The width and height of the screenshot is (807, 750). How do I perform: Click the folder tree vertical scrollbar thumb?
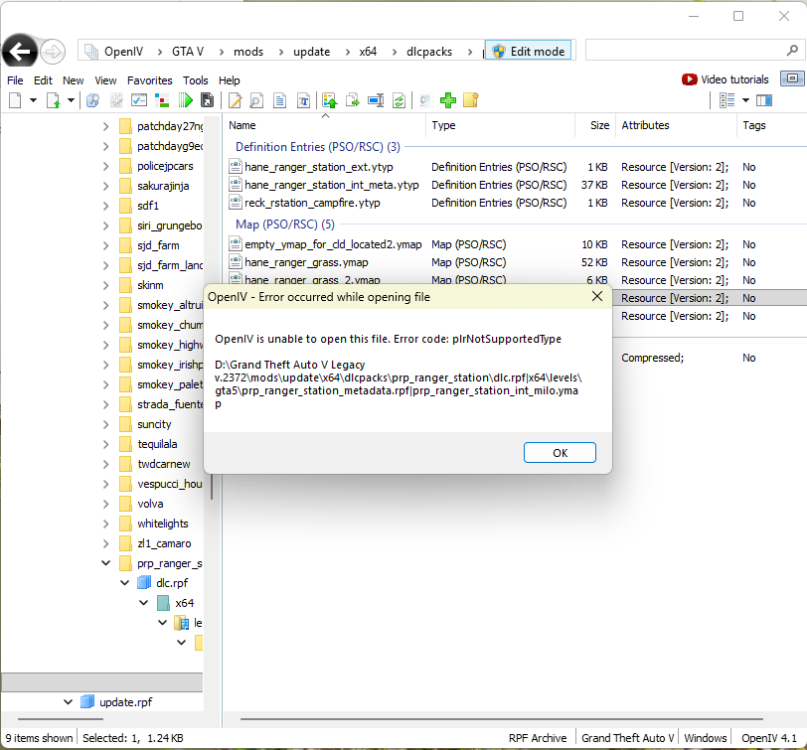pos(212,487)
